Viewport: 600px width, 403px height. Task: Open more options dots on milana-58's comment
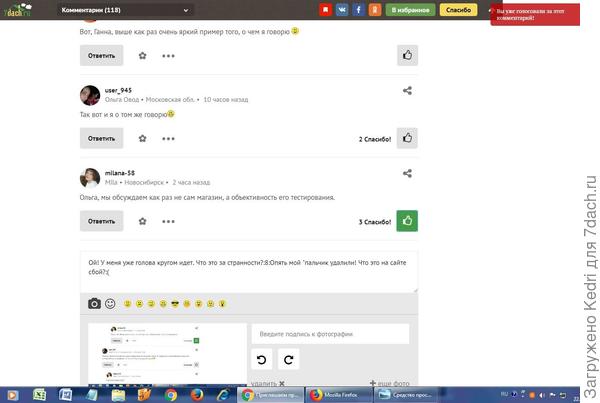pyautogui.click(x=168, y=221)
